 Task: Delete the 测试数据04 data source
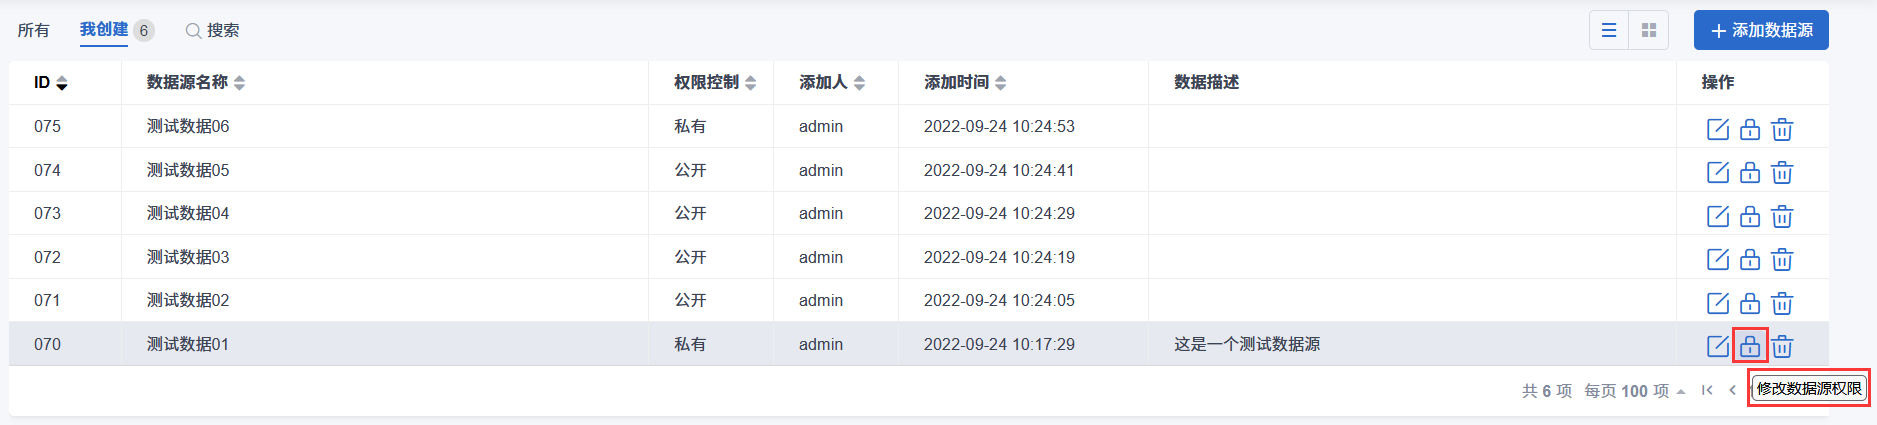pos(1781,216)
